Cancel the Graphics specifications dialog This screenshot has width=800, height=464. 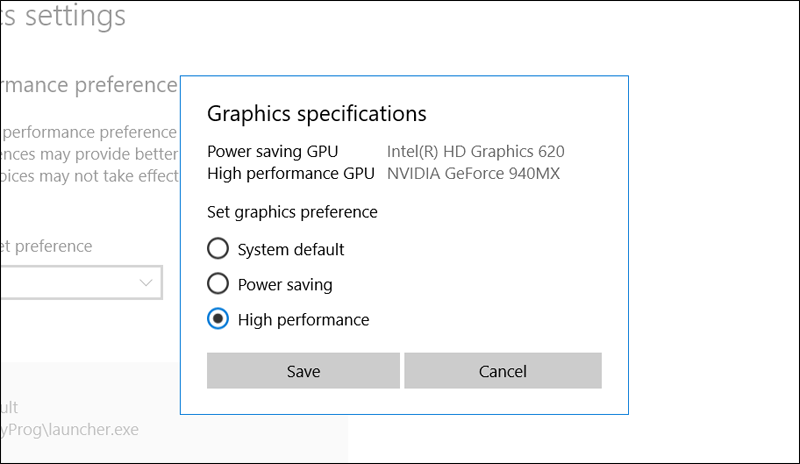click(503, 371)
